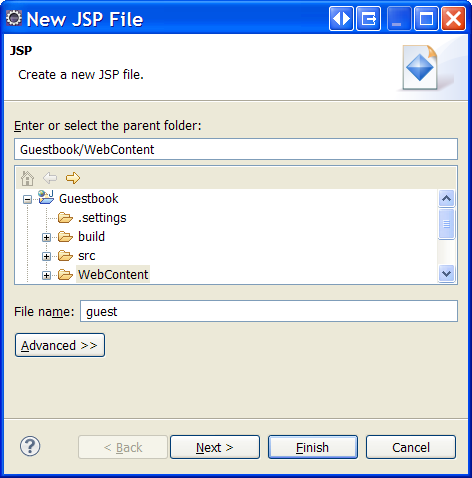Expand the WebContent folder
This screenshot has width=472, height=478.
(46, 275)
